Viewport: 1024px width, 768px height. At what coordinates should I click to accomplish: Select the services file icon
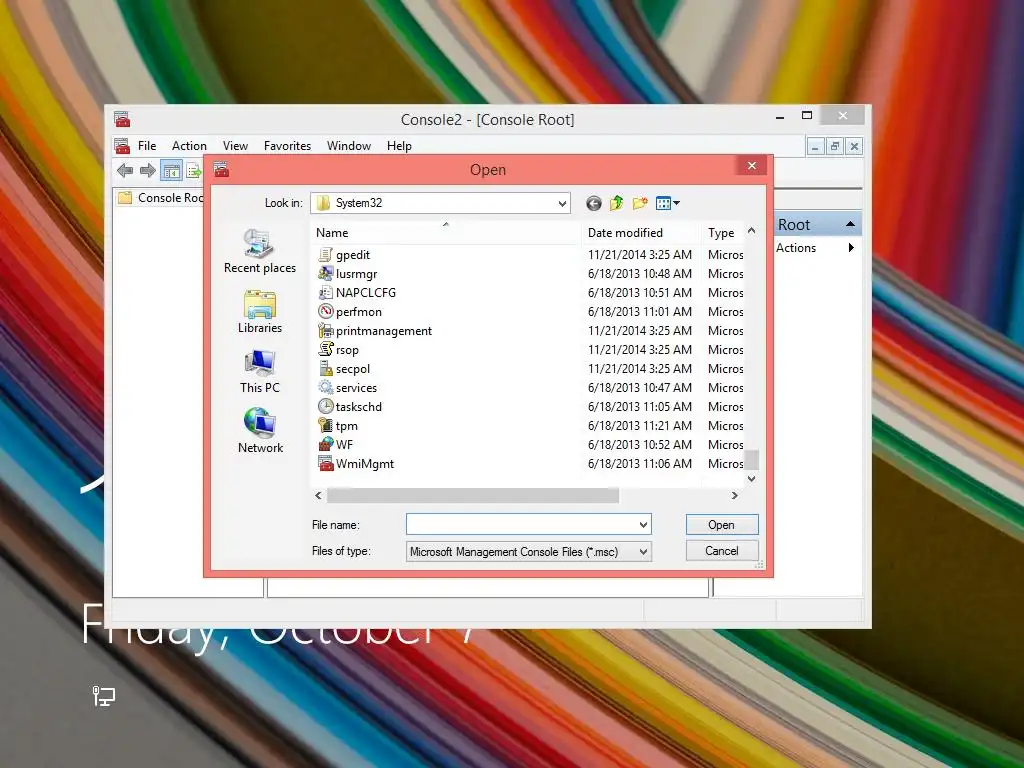tap(325, 387)
